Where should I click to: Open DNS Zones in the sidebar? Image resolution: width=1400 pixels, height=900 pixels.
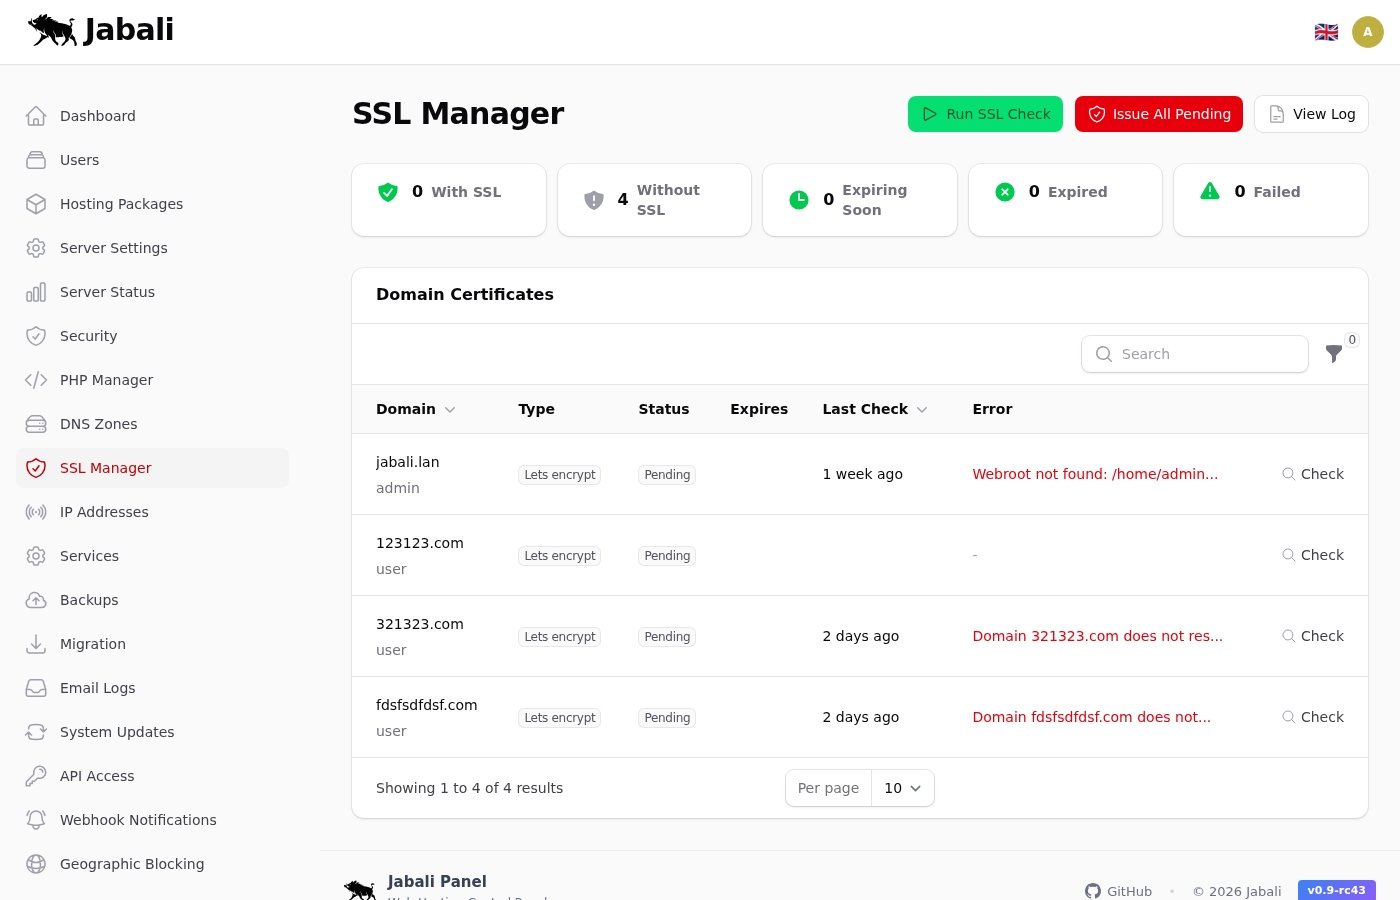[x=98, y=424]
